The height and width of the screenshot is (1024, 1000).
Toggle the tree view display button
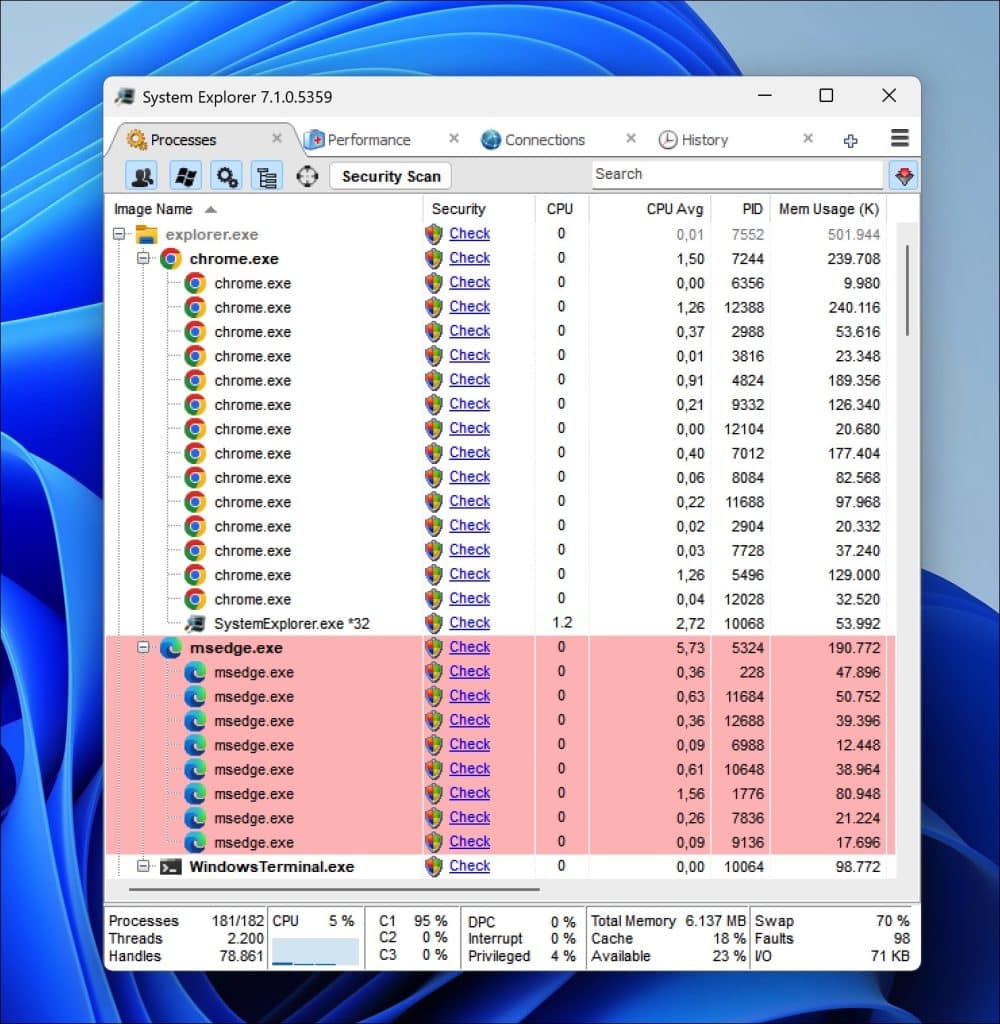click(267, 175)
